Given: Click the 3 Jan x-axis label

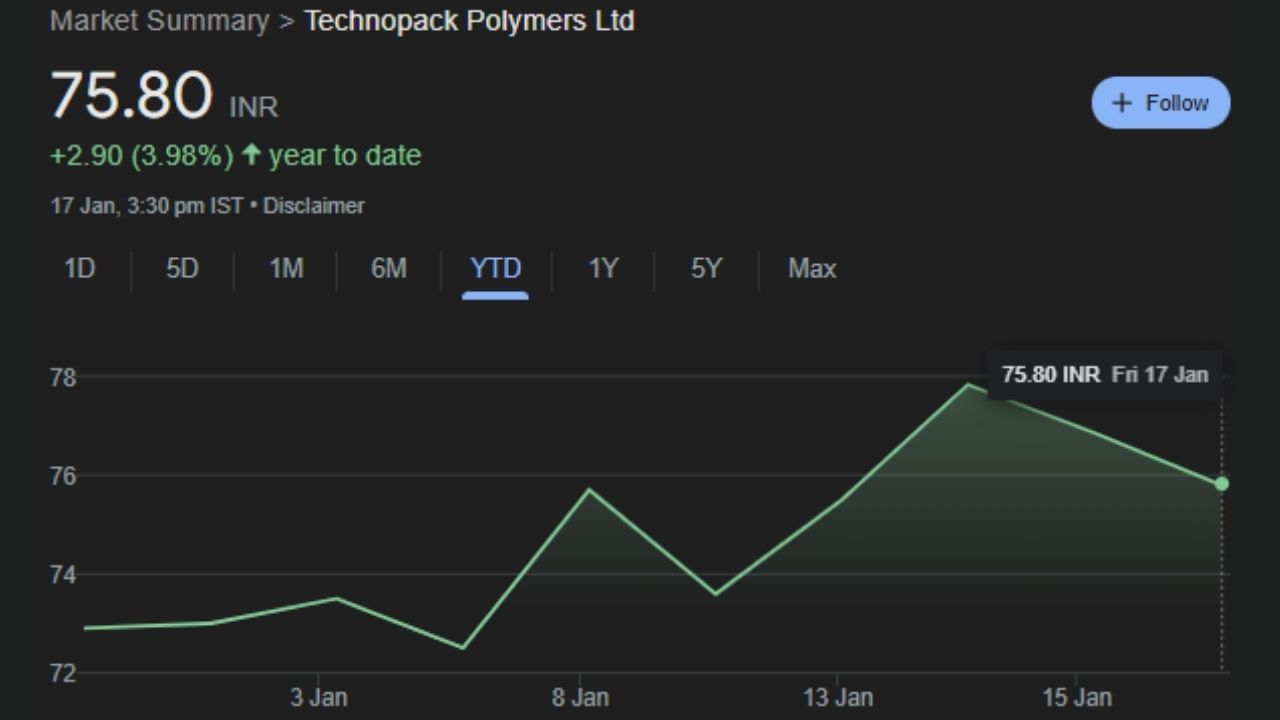Looking at the screenshot, I should tap(318, 698).
